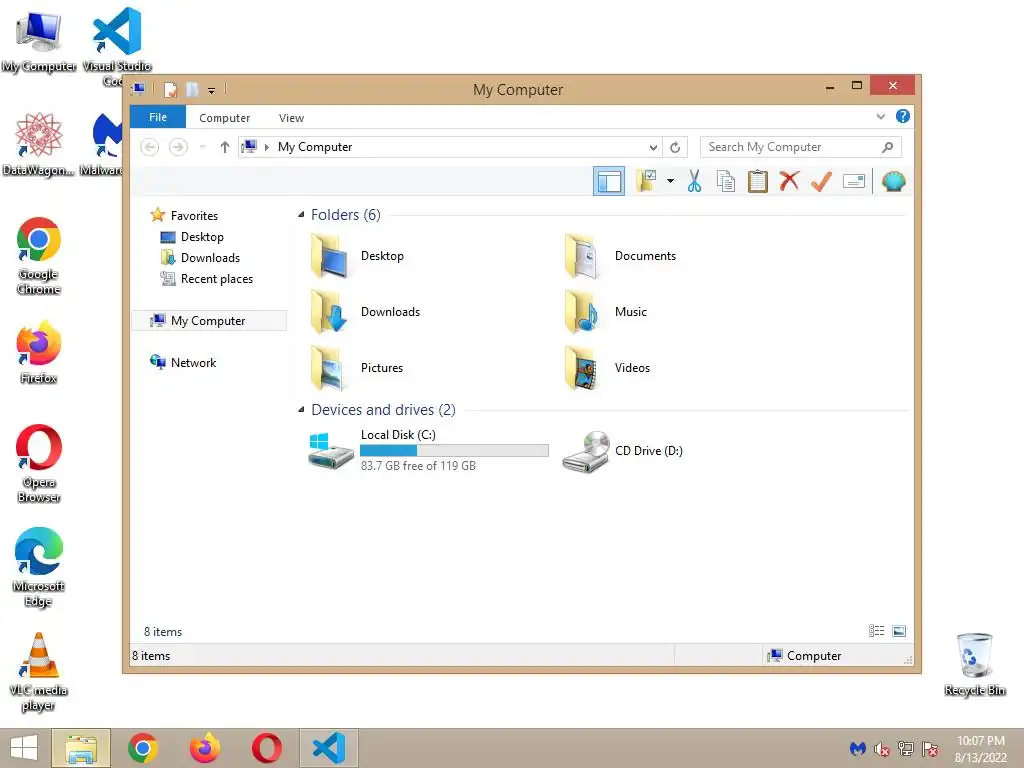The height and width of the screenshot is (768, 1024).
Task: Select My Computer in the navigation pane
Action: [x=208, y=321]
